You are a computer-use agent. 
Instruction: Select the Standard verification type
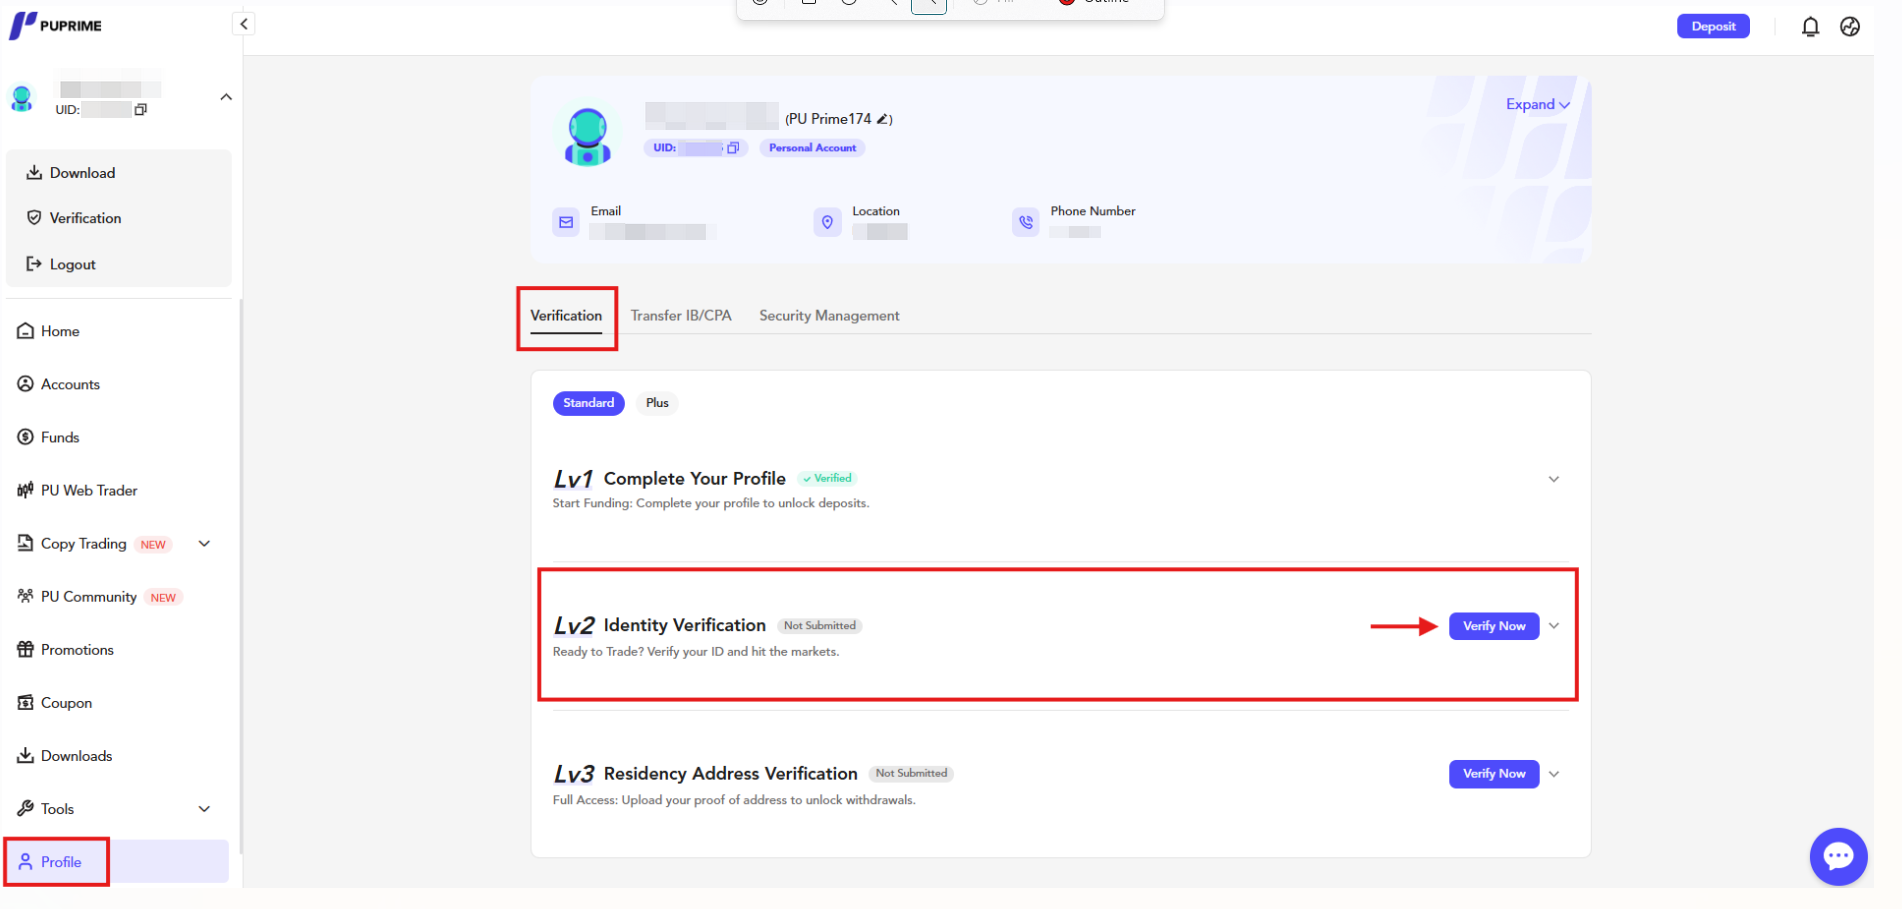pyautogui.click(x=589, y=403)
